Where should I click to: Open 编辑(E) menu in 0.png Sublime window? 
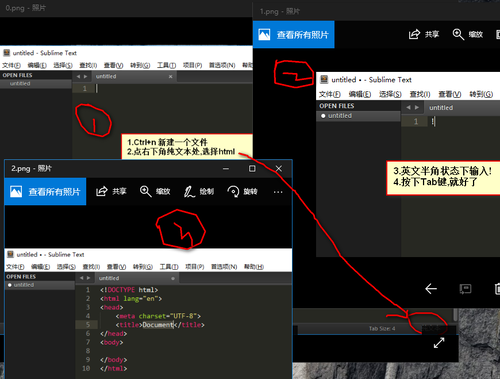(x=37, y=65)
